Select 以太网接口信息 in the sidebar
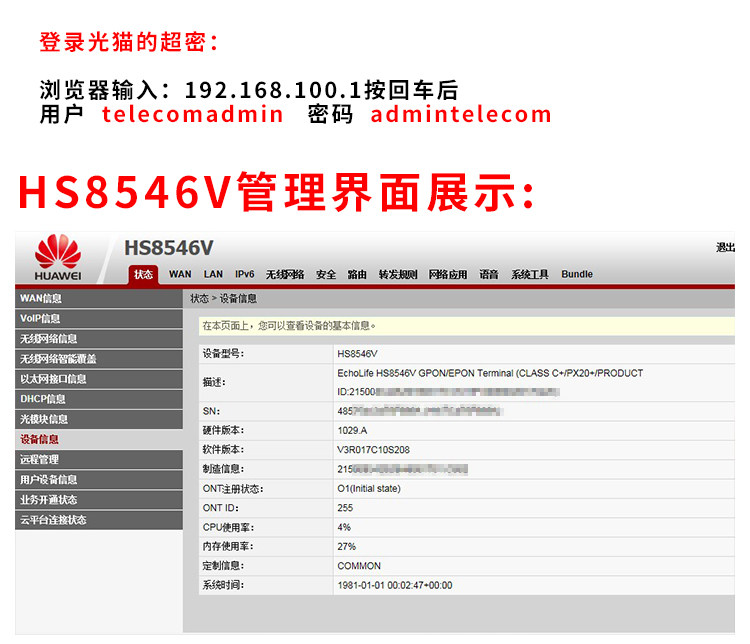The image size is (750, 644). click(x=99, y=378)
